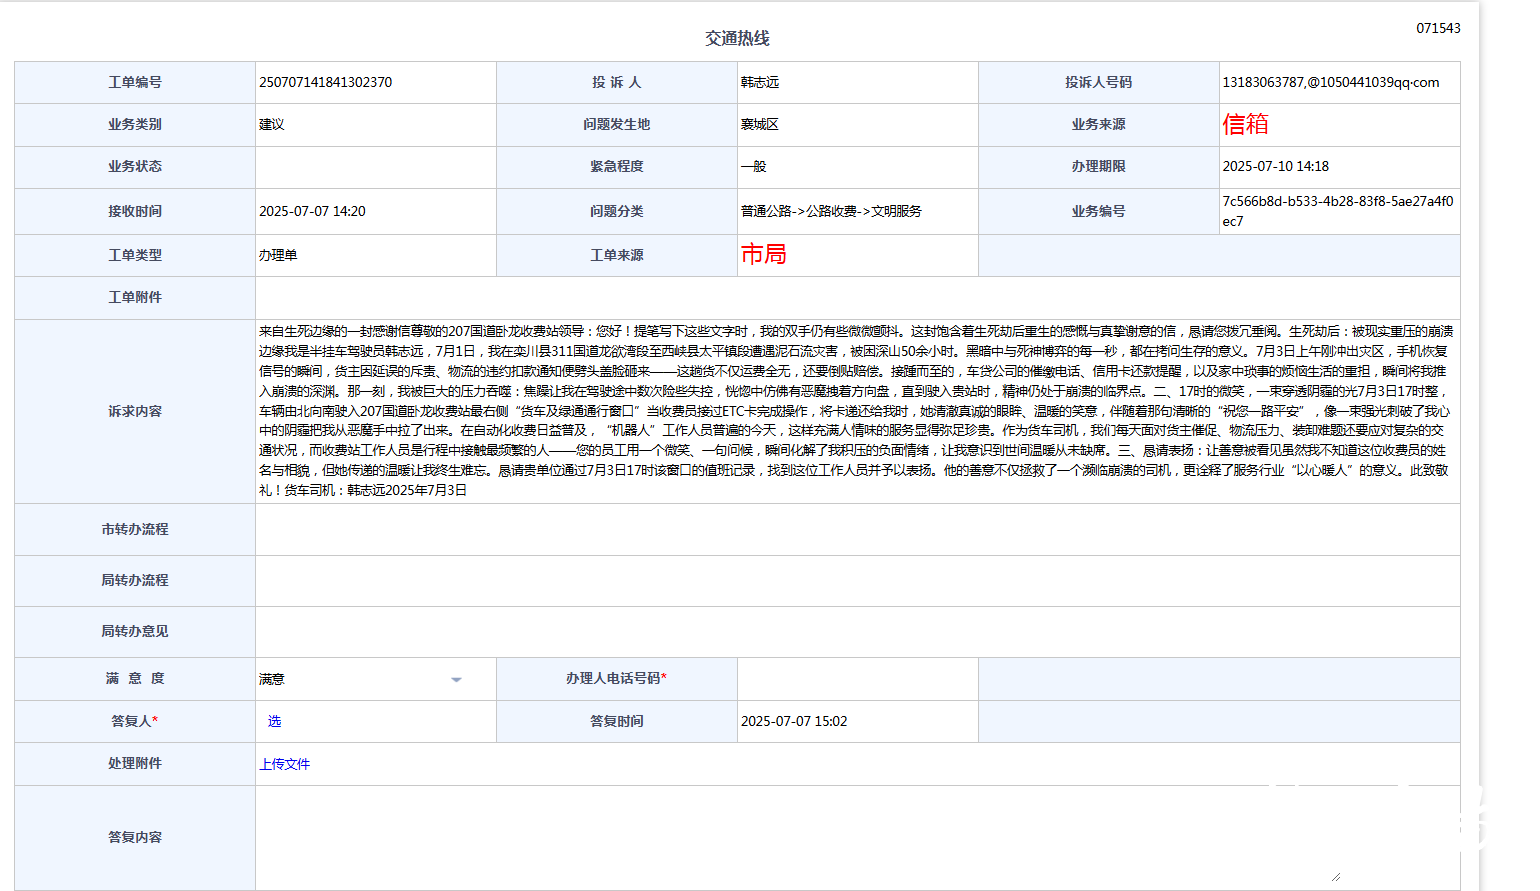Click the textarea resize handle corner
This screenshot has width=1540, height=891.
(x=1336, y=877)
